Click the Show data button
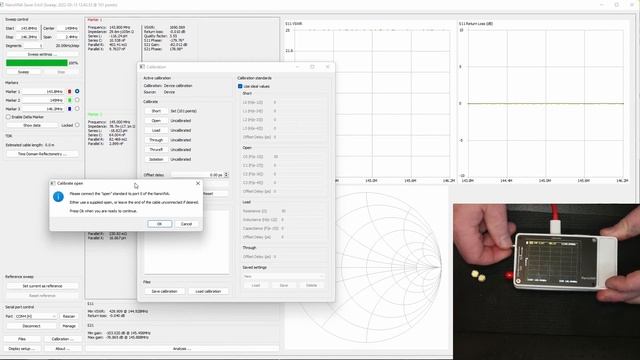This screenshot has width=640, height=360. click(x=32, y=125)
